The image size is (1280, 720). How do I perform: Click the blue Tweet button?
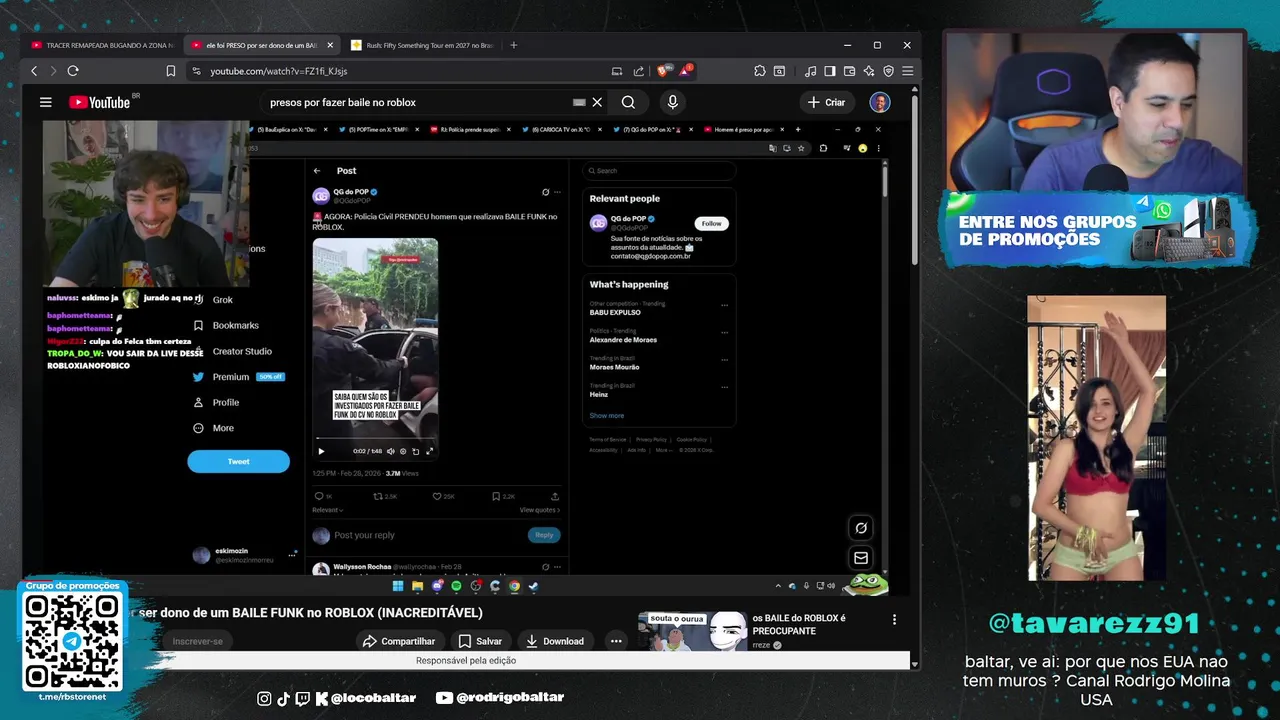tap(238, 461)
